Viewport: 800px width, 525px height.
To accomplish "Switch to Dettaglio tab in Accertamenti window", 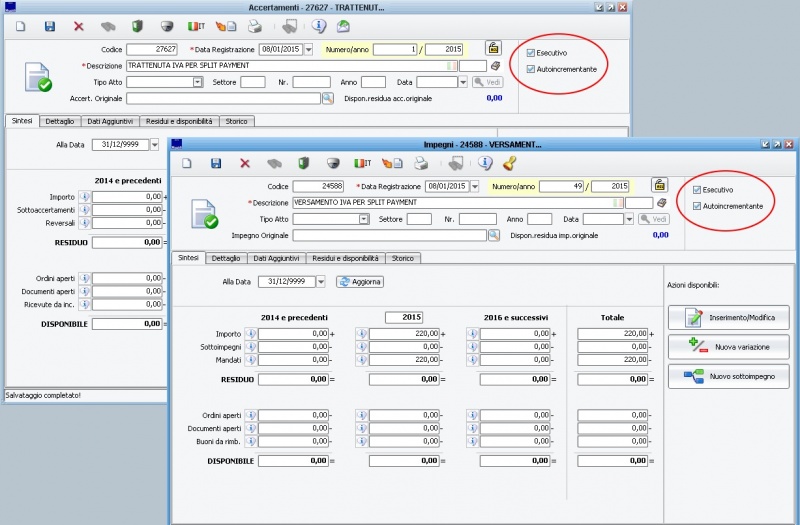I will [x=60, y=121].
